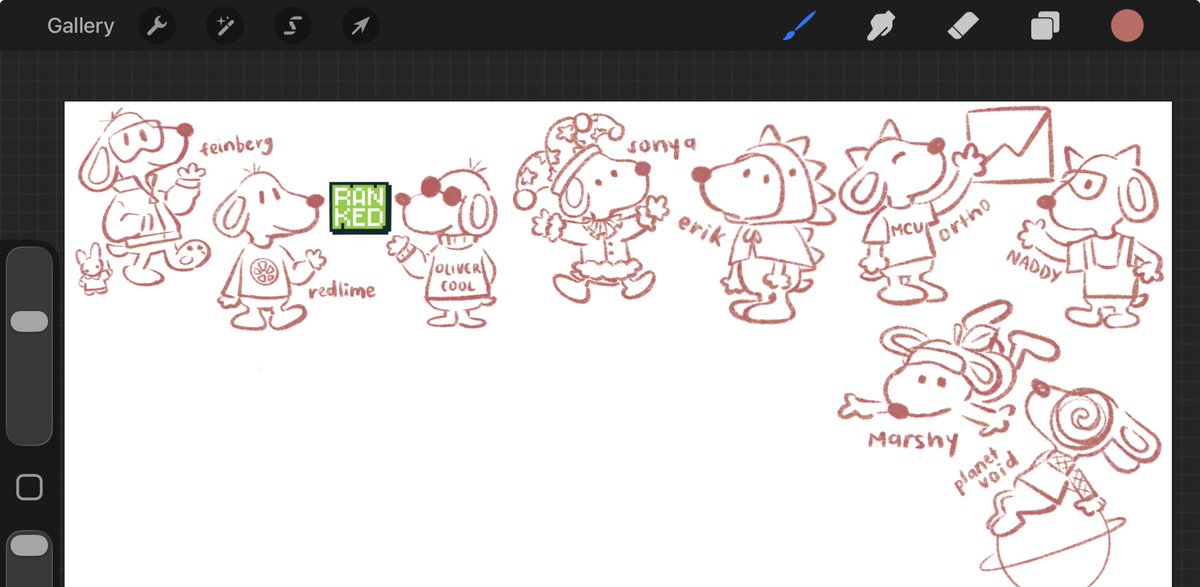1200x587 pixels.
Task: Tap the sidebar Modify square button
Action: [30, 488]
